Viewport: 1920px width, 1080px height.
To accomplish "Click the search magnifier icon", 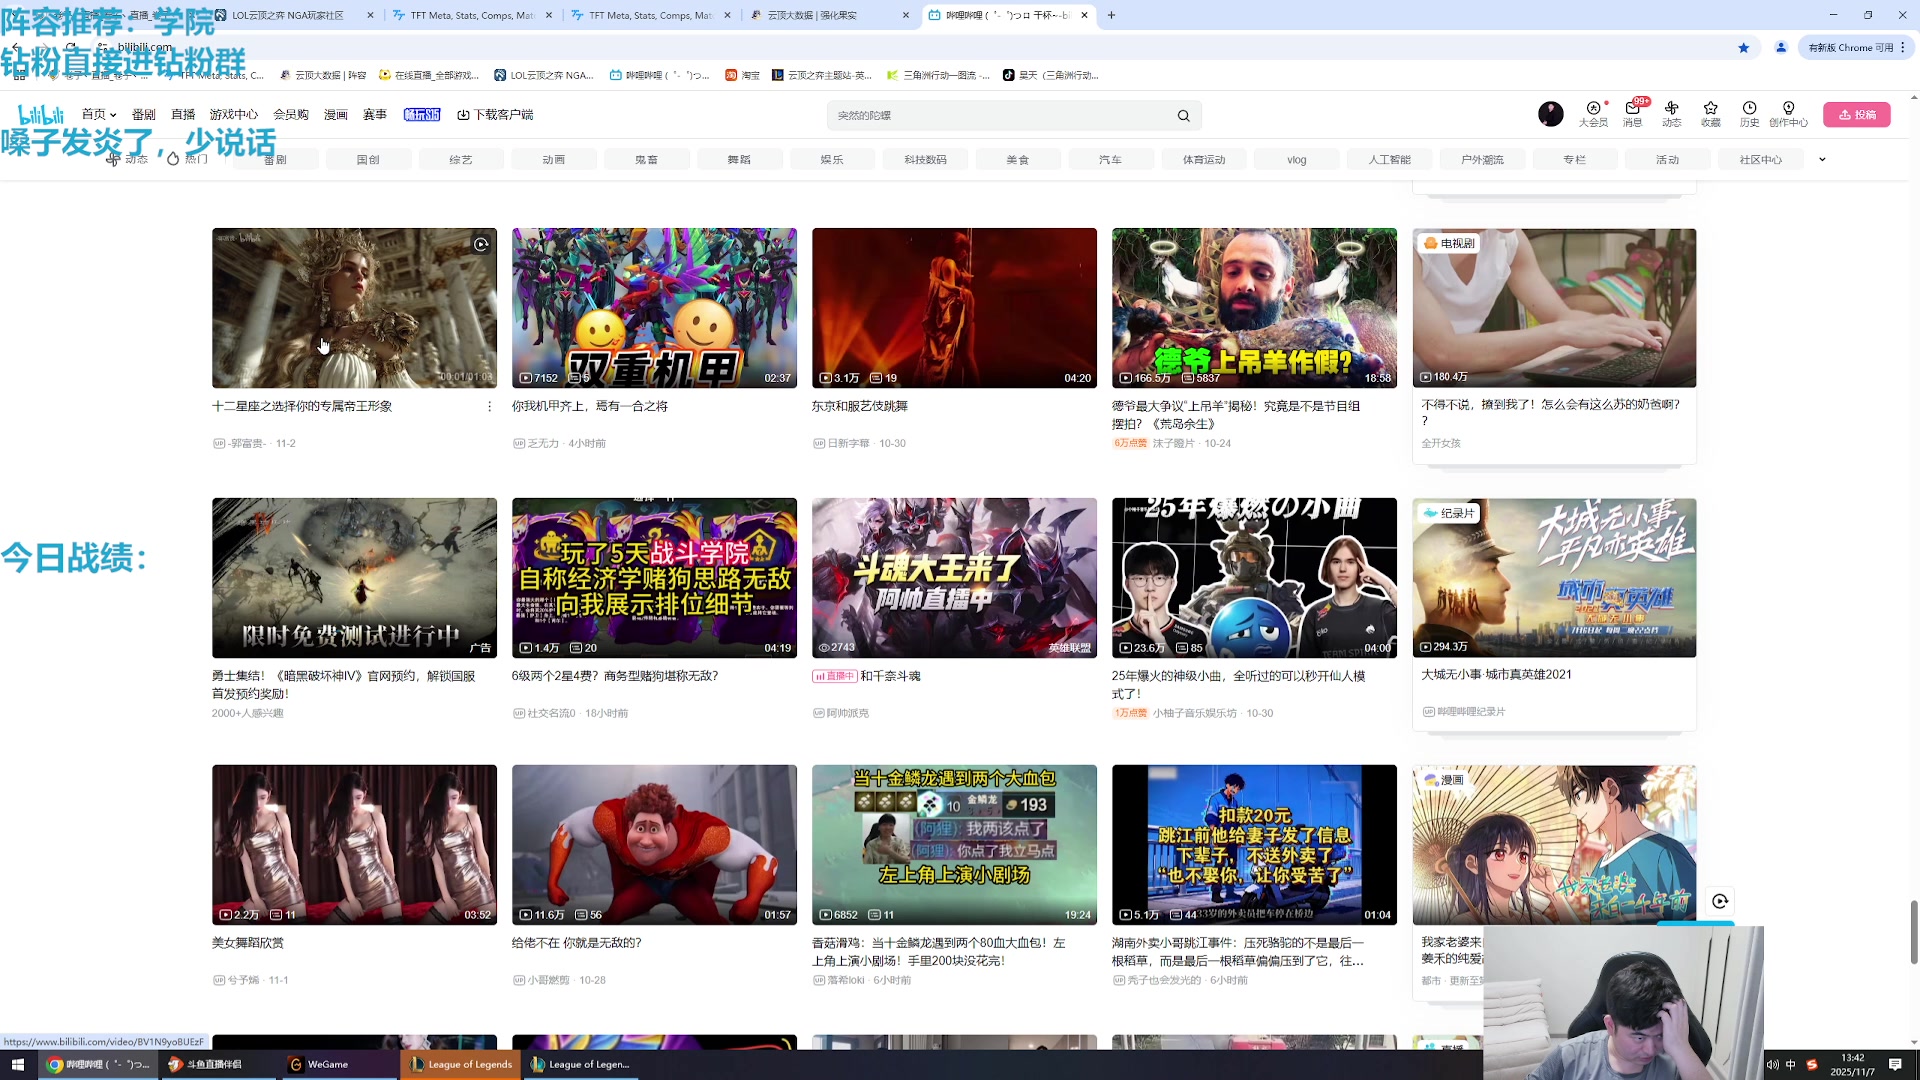I will (x=1183, y=116).
